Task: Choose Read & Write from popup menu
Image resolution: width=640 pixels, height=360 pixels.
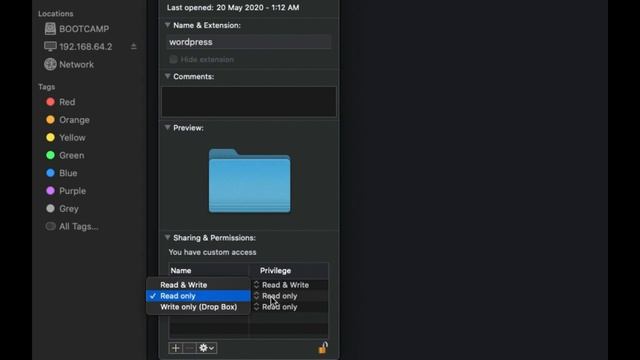Action: click(198, 285)
